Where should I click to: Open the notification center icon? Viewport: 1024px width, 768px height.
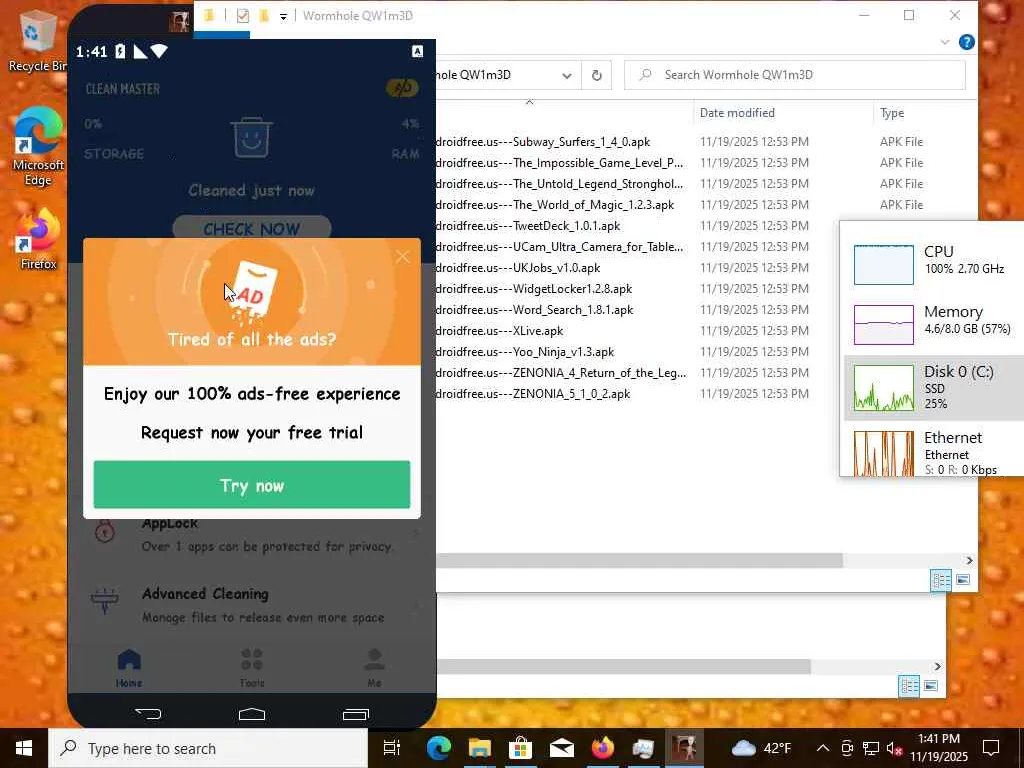coord(991,748)
